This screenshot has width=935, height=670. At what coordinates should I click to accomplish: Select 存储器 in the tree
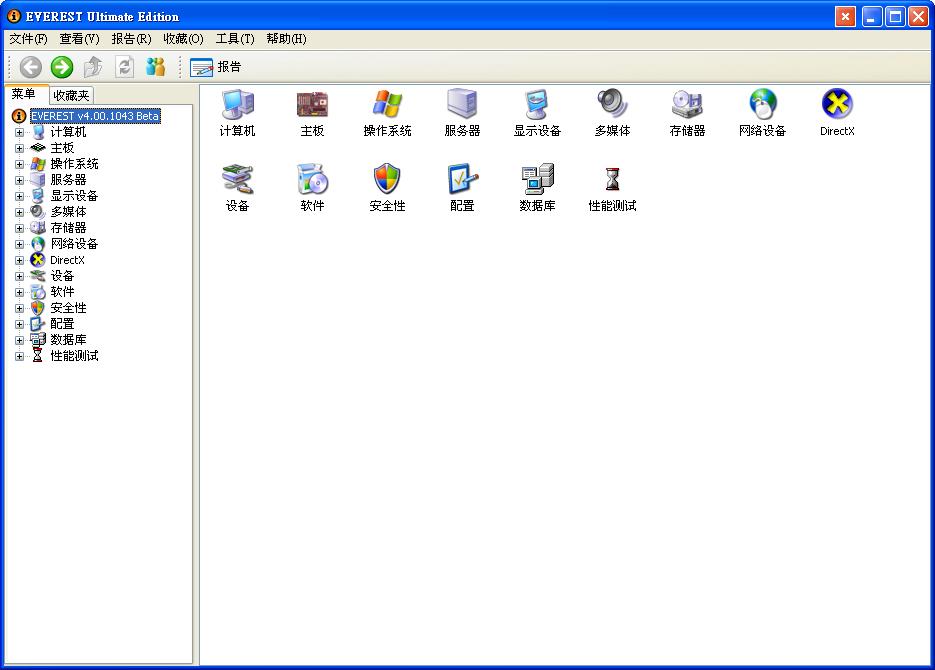[68, 228]
